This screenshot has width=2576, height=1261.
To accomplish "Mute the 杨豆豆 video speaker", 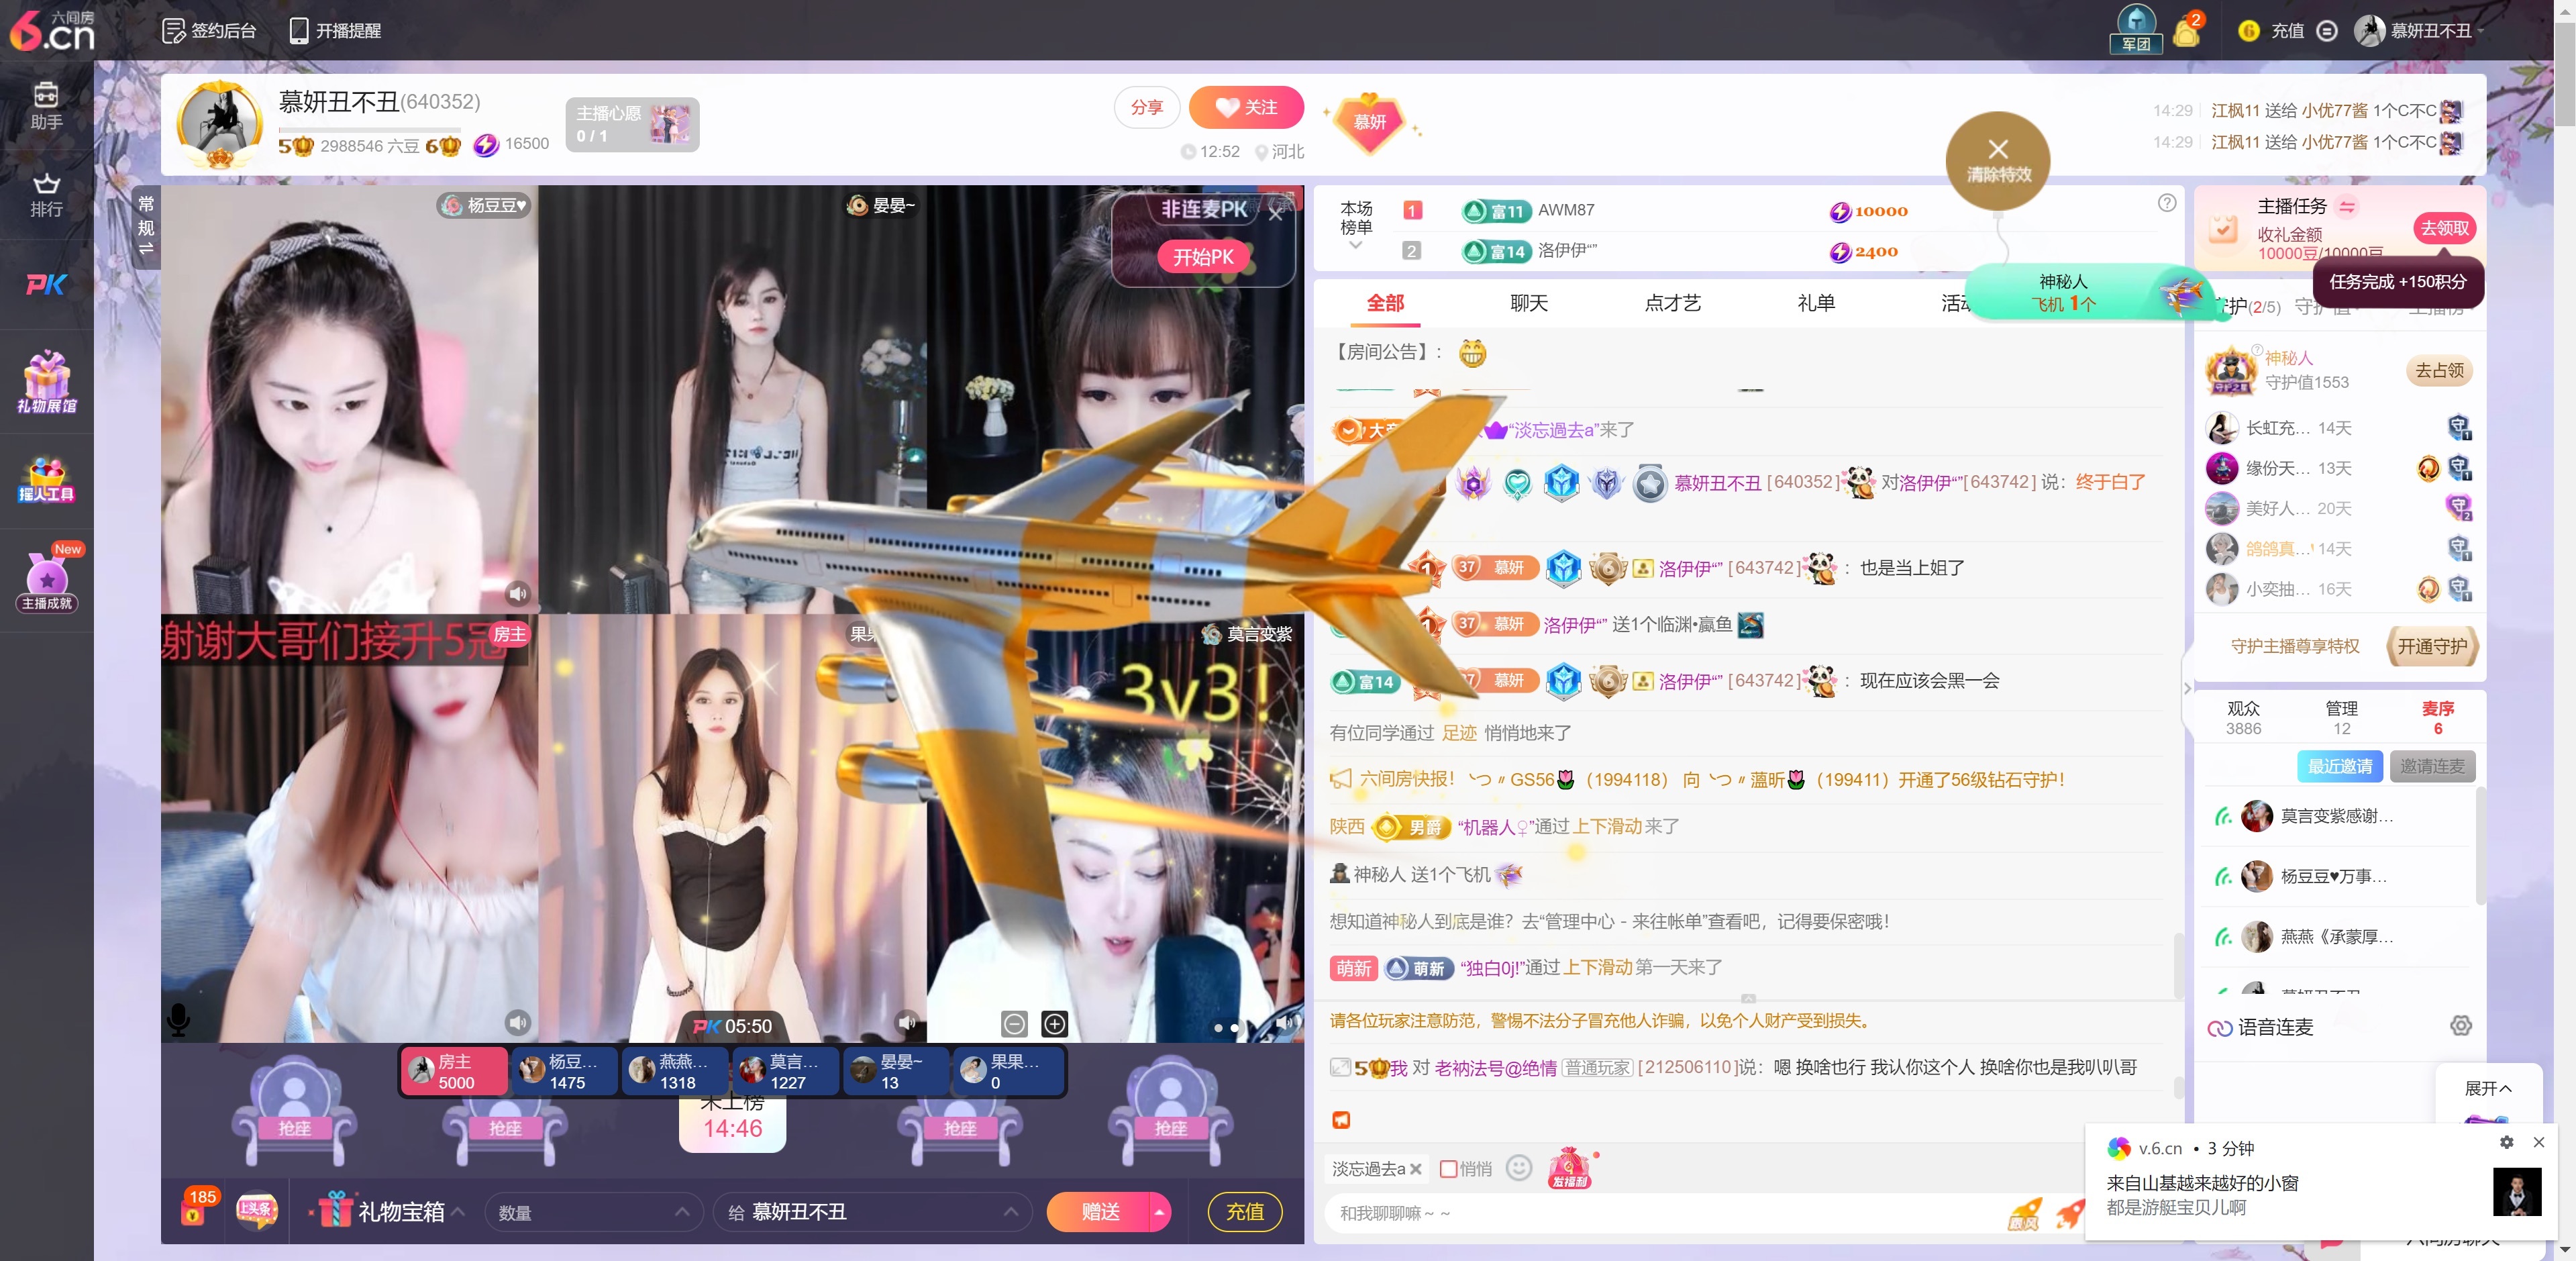I will (517, 593).
